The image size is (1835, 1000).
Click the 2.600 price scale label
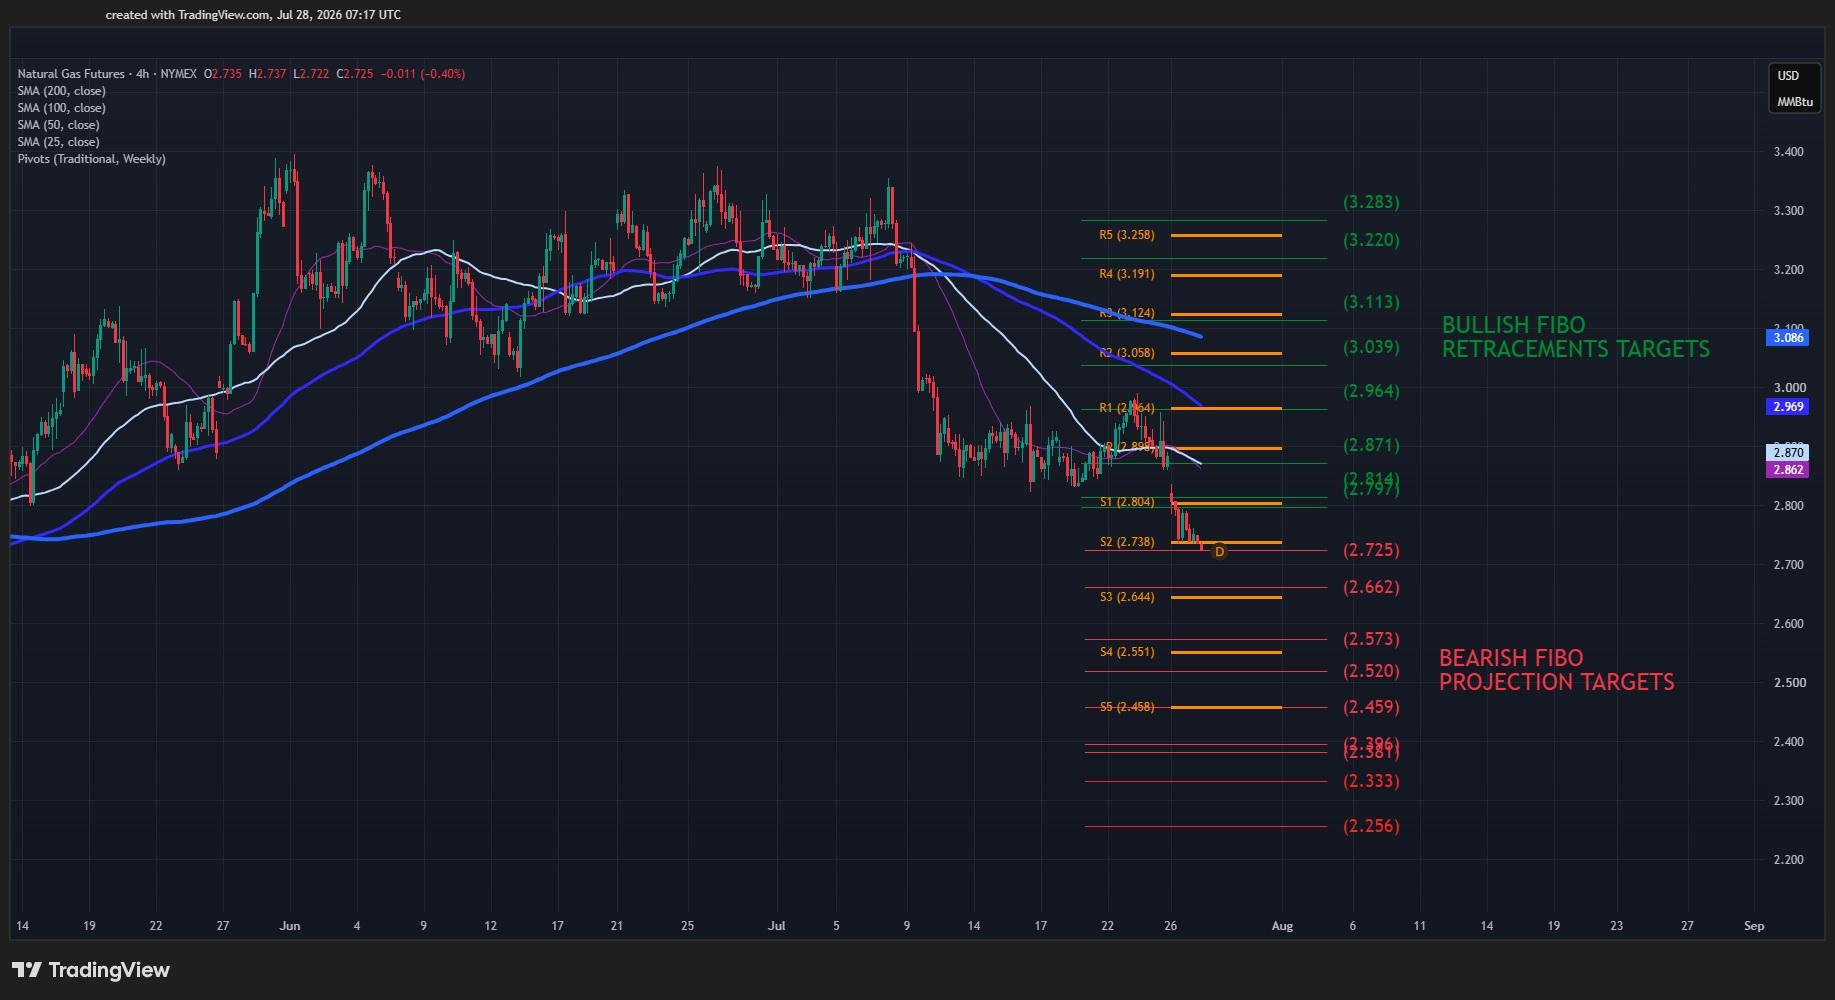click(x=1788, y=624)
